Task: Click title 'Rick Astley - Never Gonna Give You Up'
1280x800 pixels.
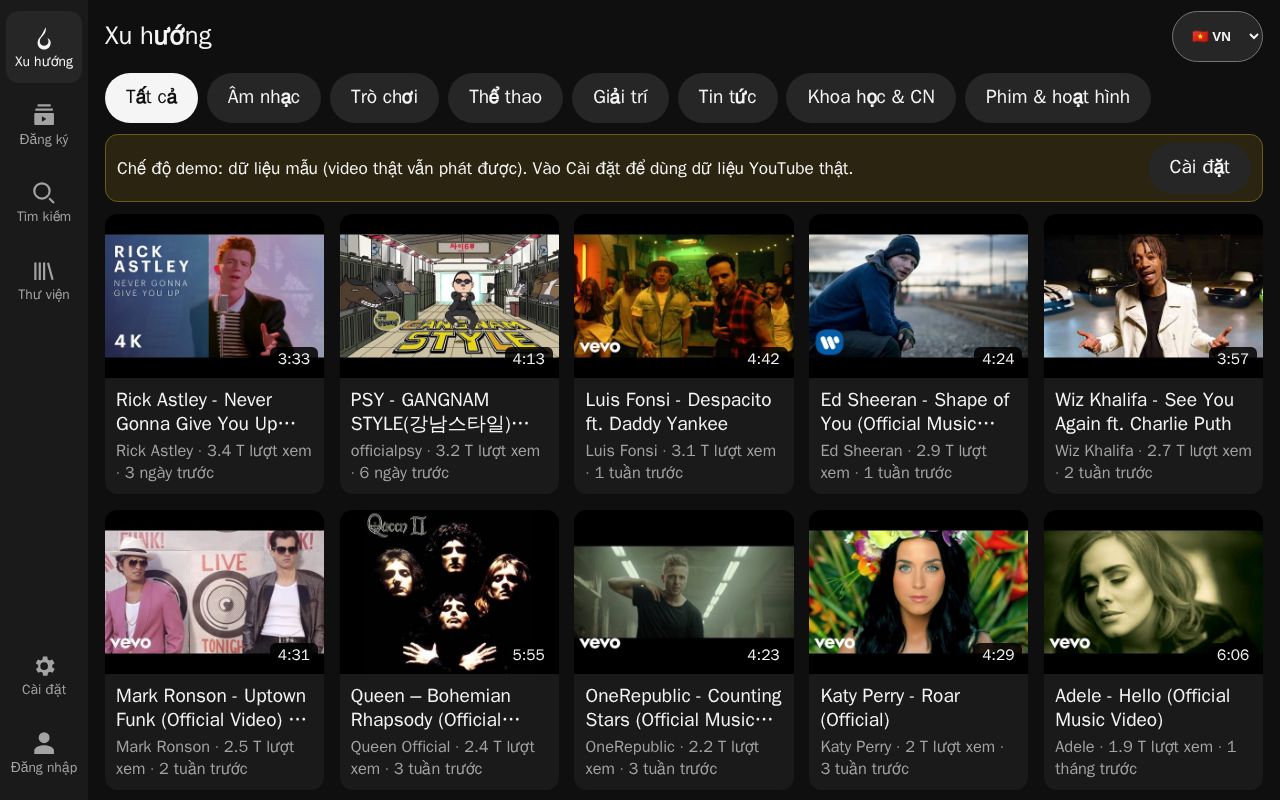Action: 207,412
